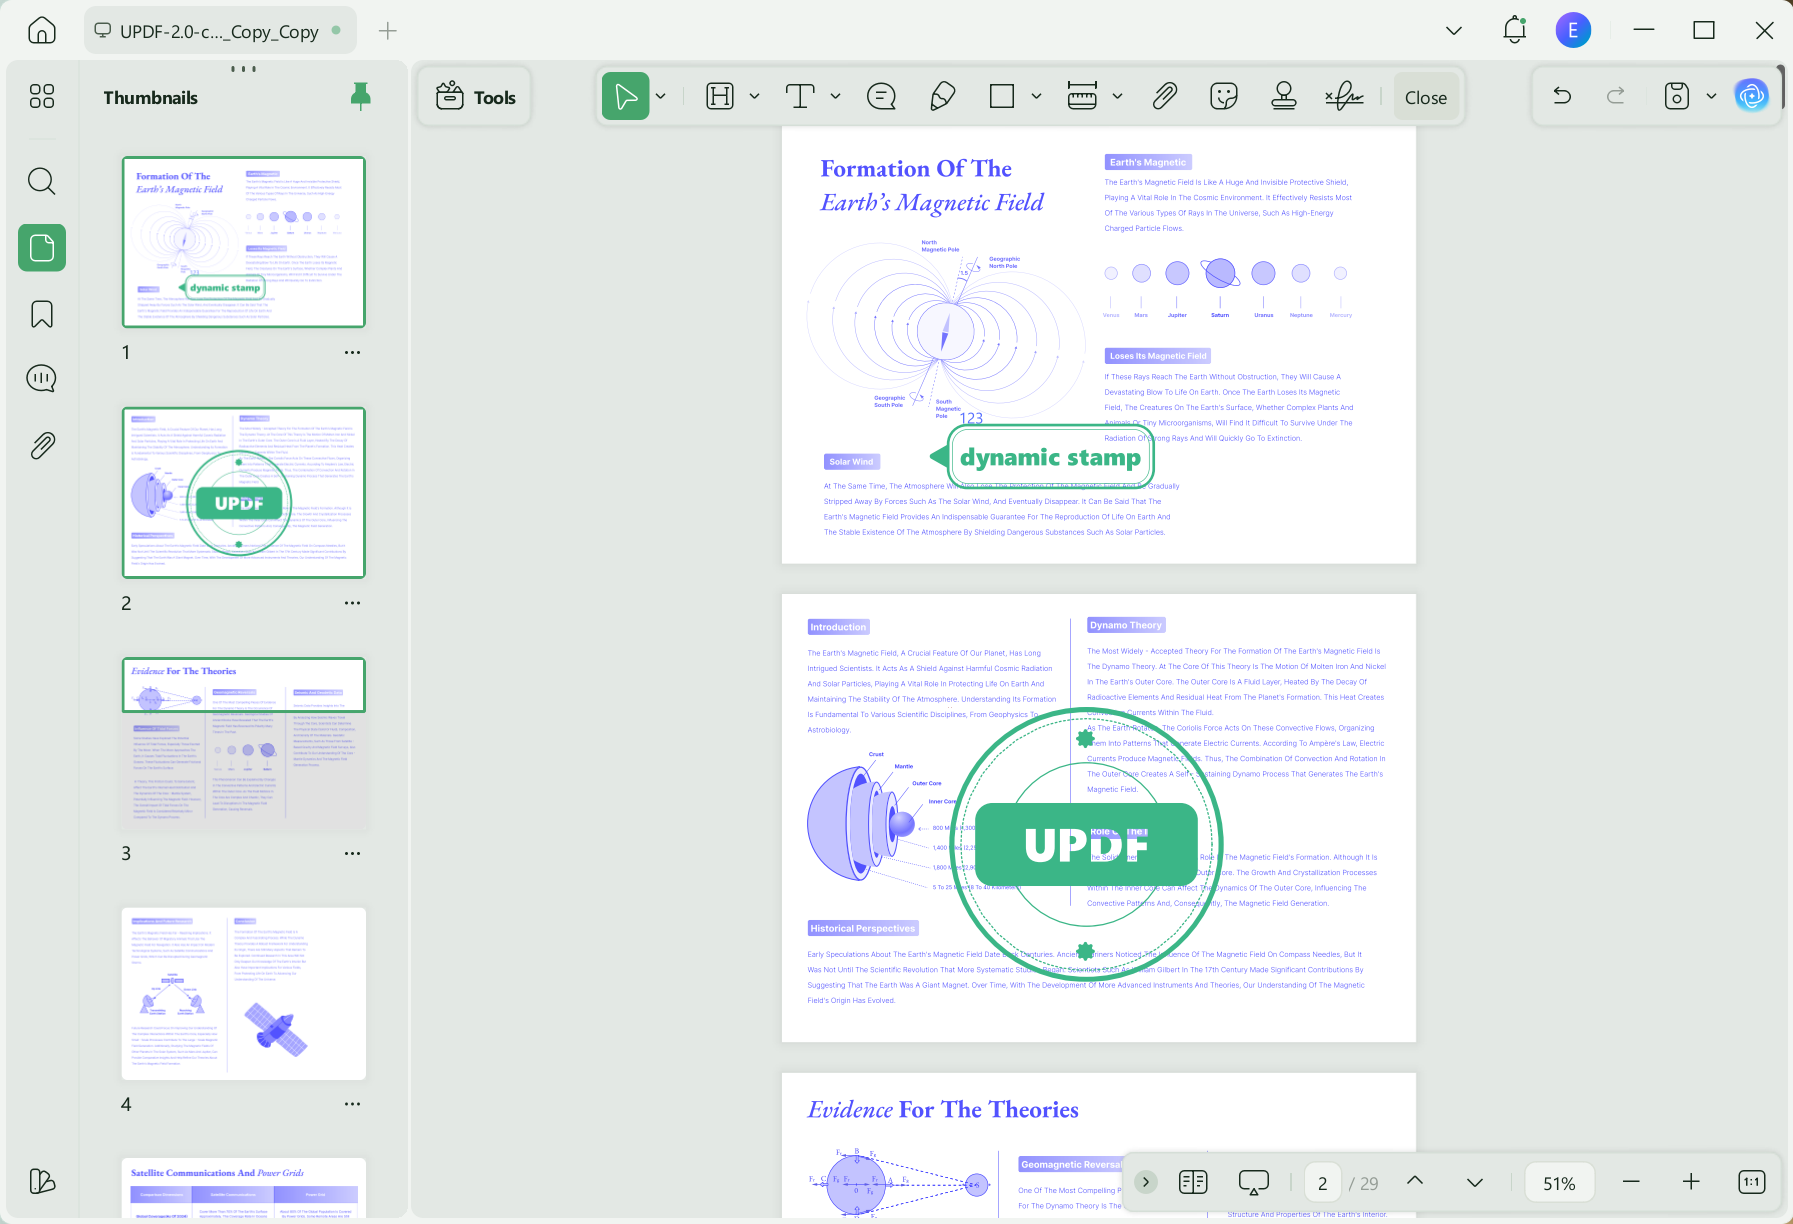Image resolution: width=1793 pixels, height=1224 pixels.
Task: Select page 3 thumbnail
Action: click(x=244, y=743)
